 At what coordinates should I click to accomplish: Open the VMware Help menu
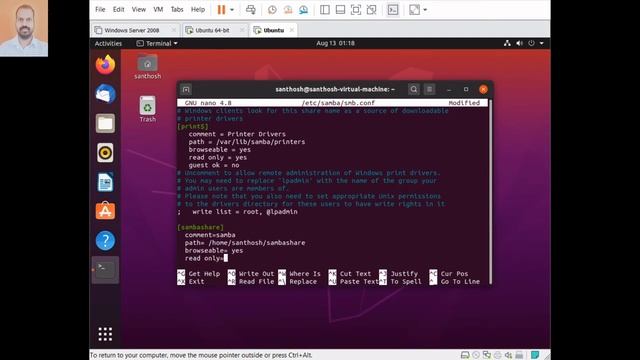tap(198, 9)
